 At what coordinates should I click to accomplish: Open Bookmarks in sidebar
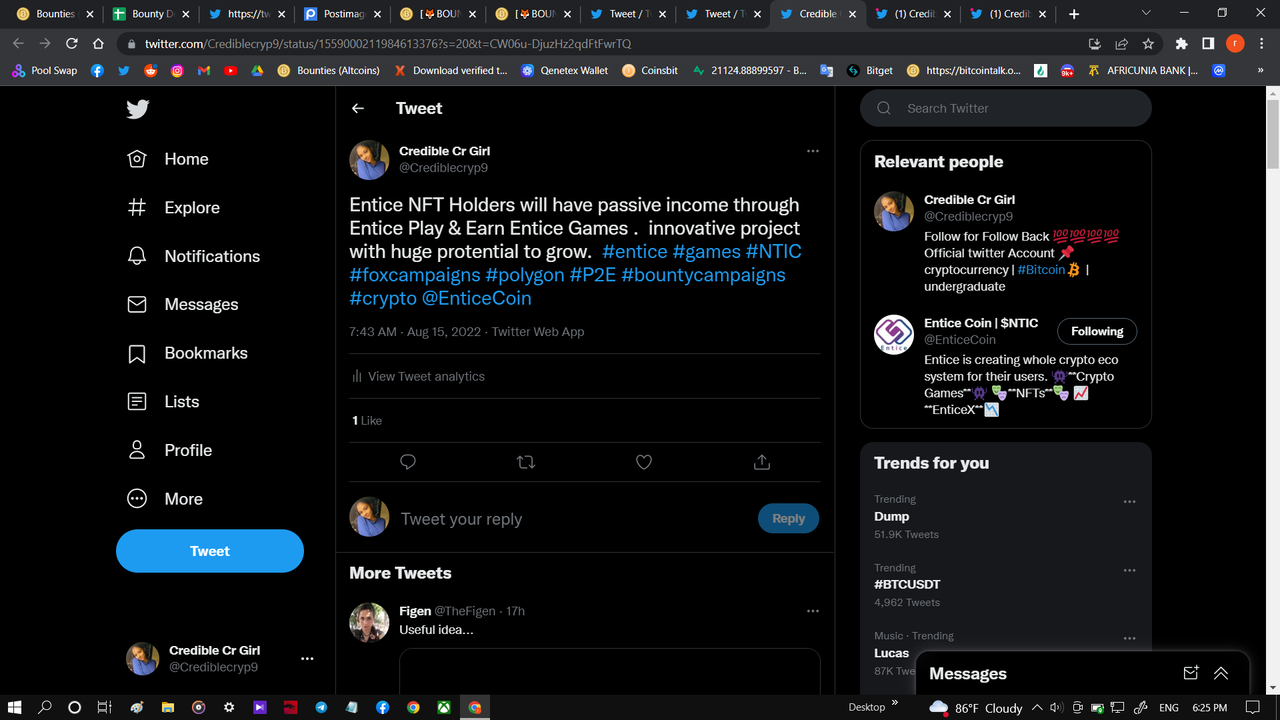(x=187, y=353)
